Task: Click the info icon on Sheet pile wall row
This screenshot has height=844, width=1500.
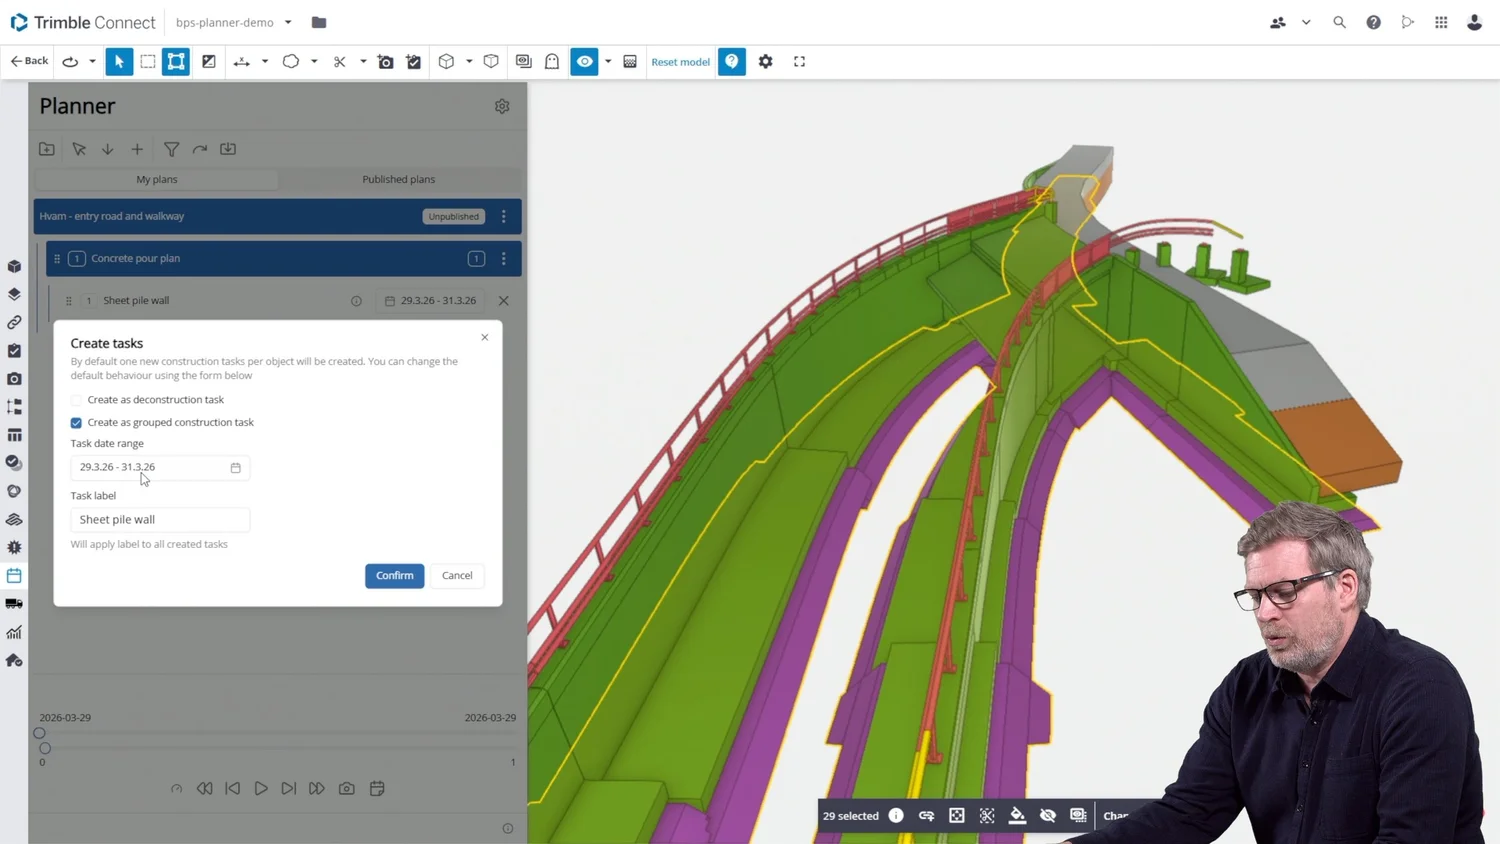Action: (x=356, y=301)
